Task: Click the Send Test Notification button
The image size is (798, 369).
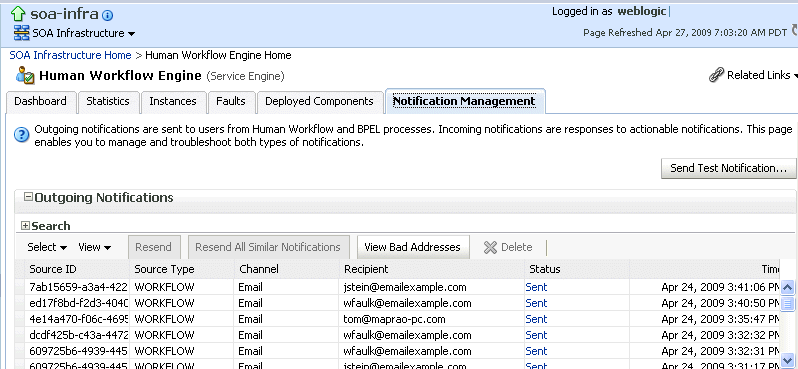Action: point(728,168)
